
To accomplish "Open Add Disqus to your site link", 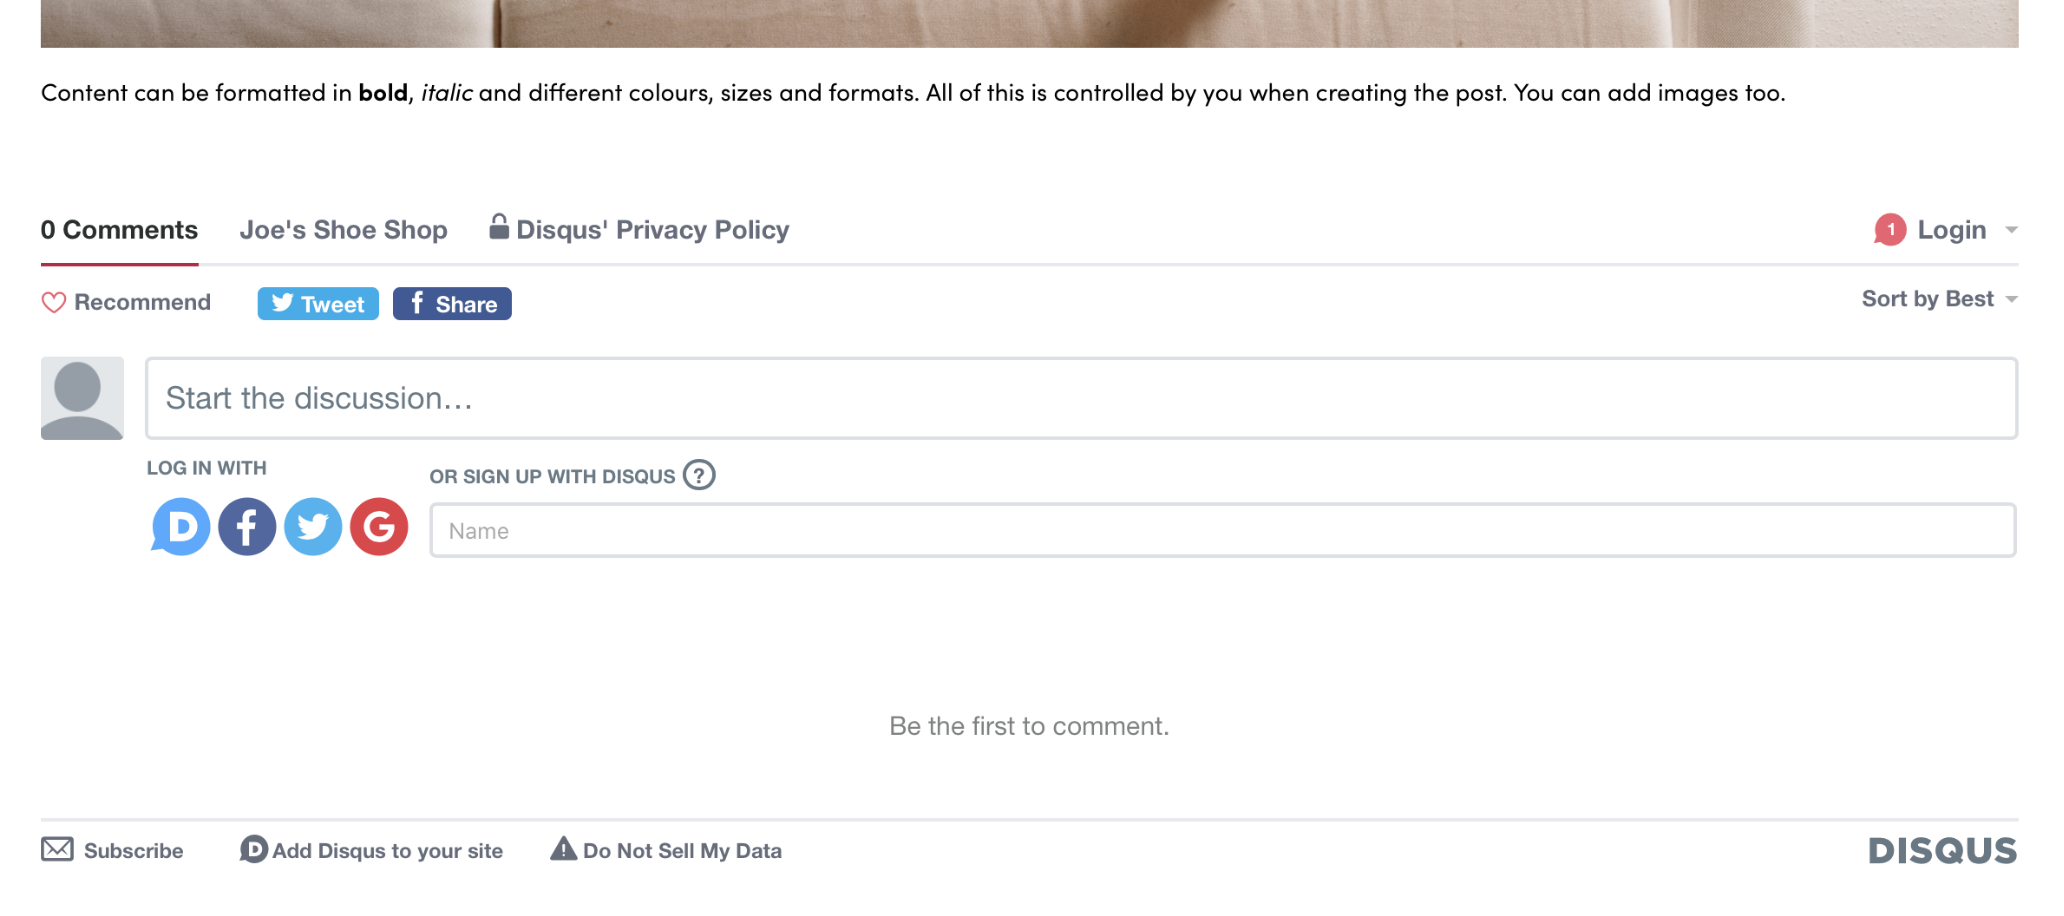I will point(371,850).
